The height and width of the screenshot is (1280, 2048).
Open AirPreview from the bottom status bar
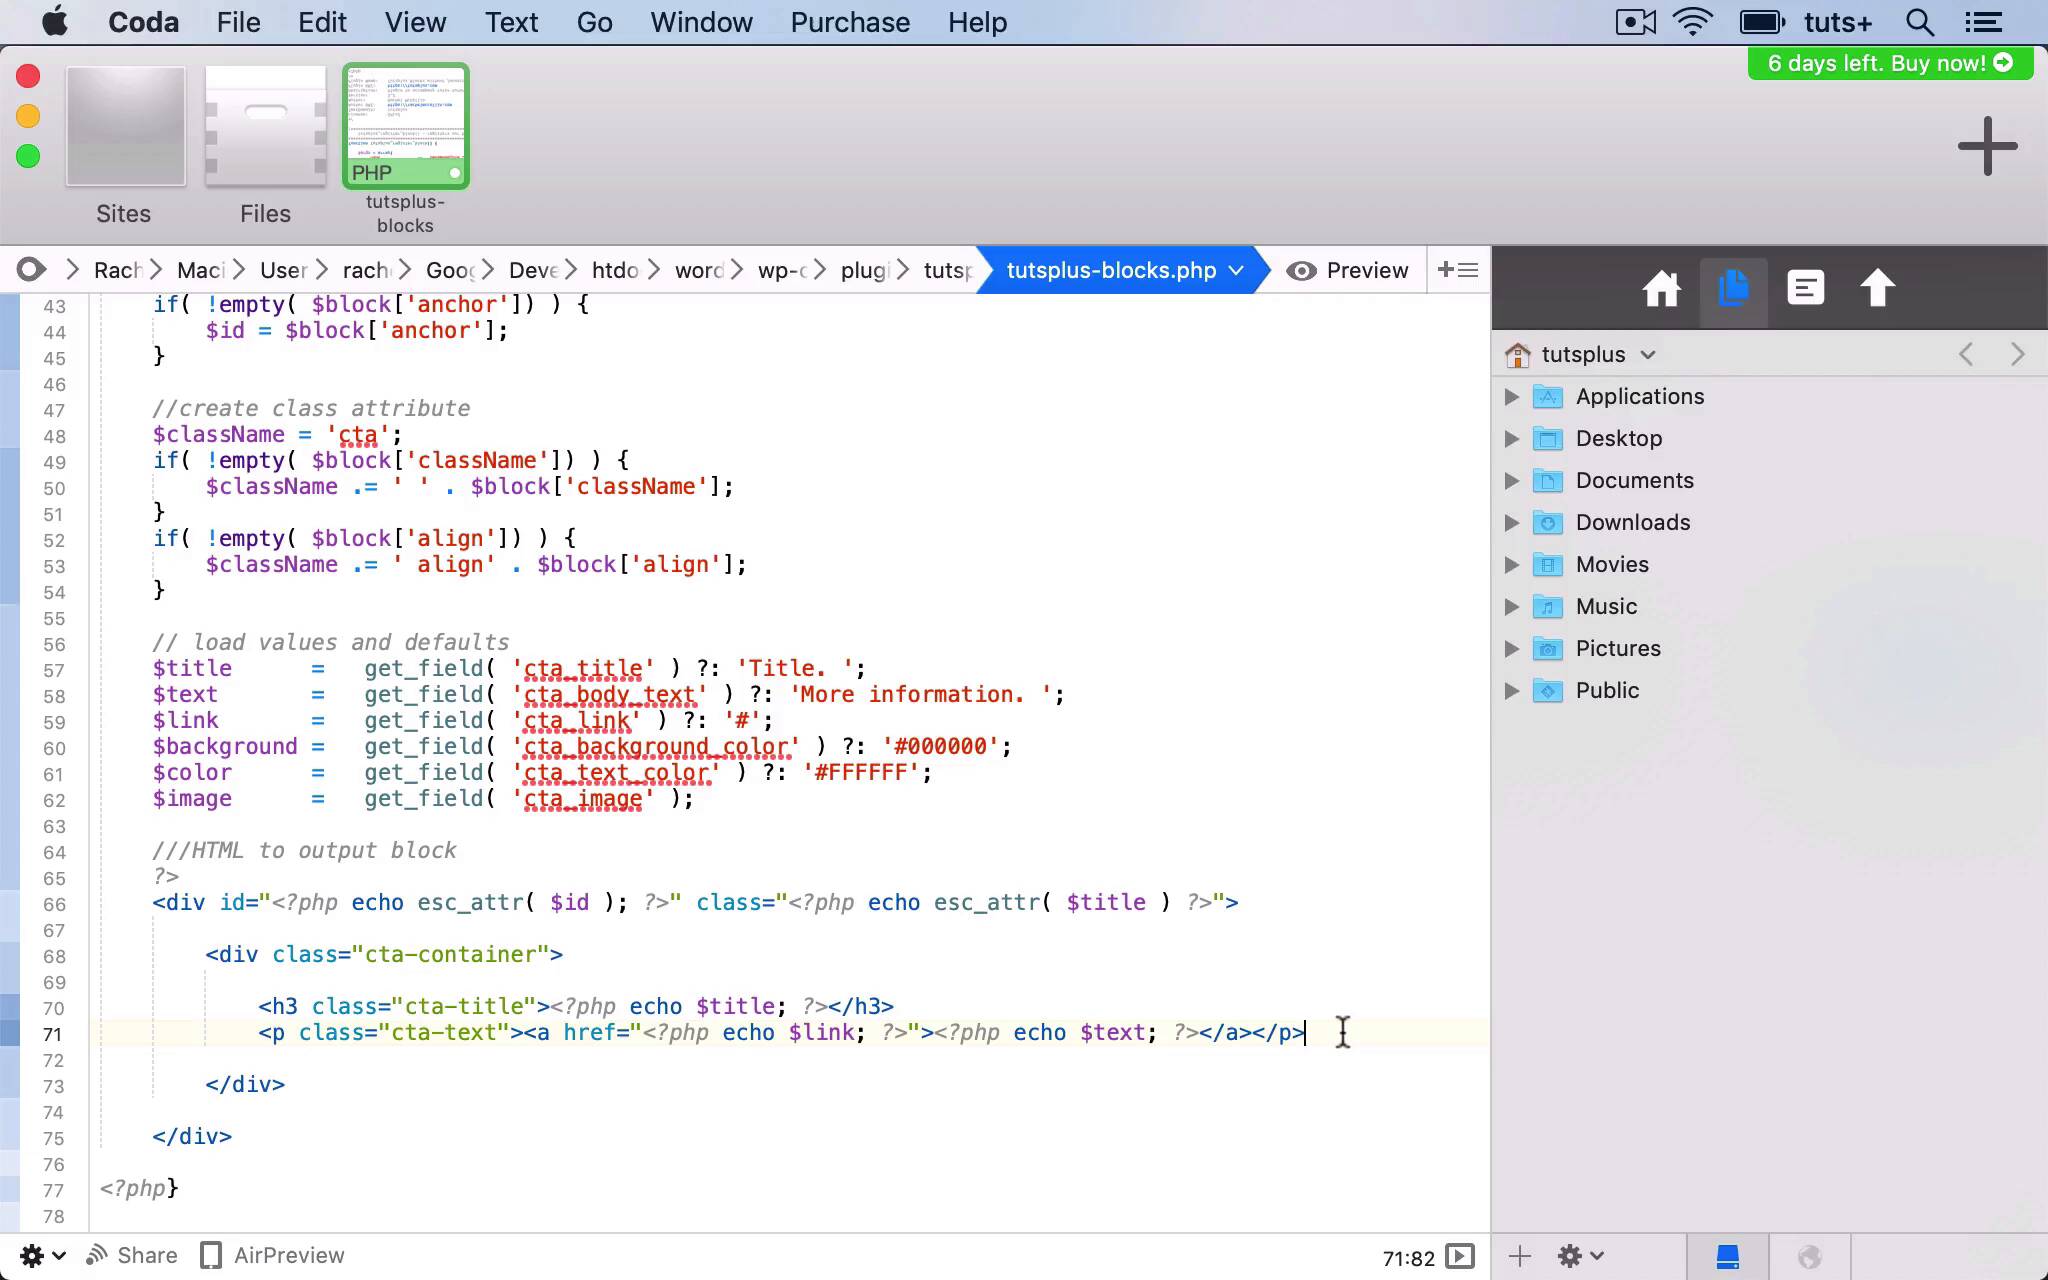point(270,1255)
